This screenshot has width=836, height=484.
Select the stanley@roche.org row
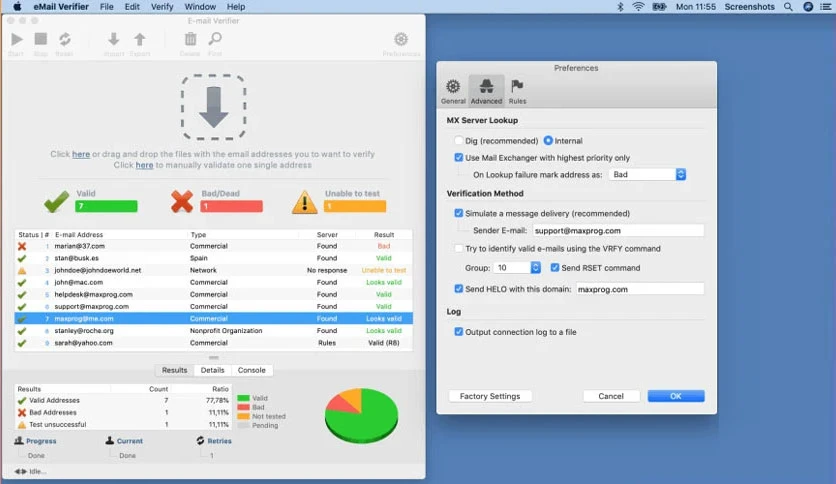pyautogui.click(x=214, y=330)
